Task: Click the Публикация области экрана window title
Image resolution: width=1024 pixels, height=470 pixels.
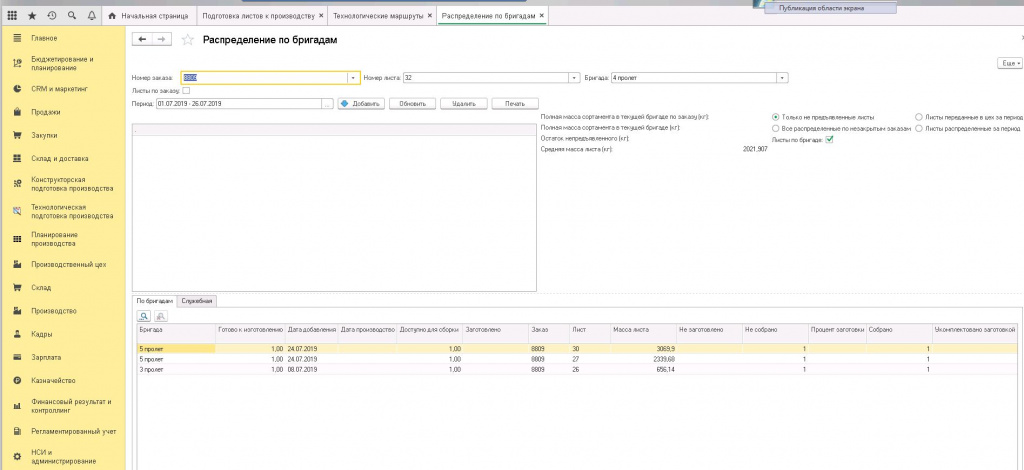Action: [822, 8]
